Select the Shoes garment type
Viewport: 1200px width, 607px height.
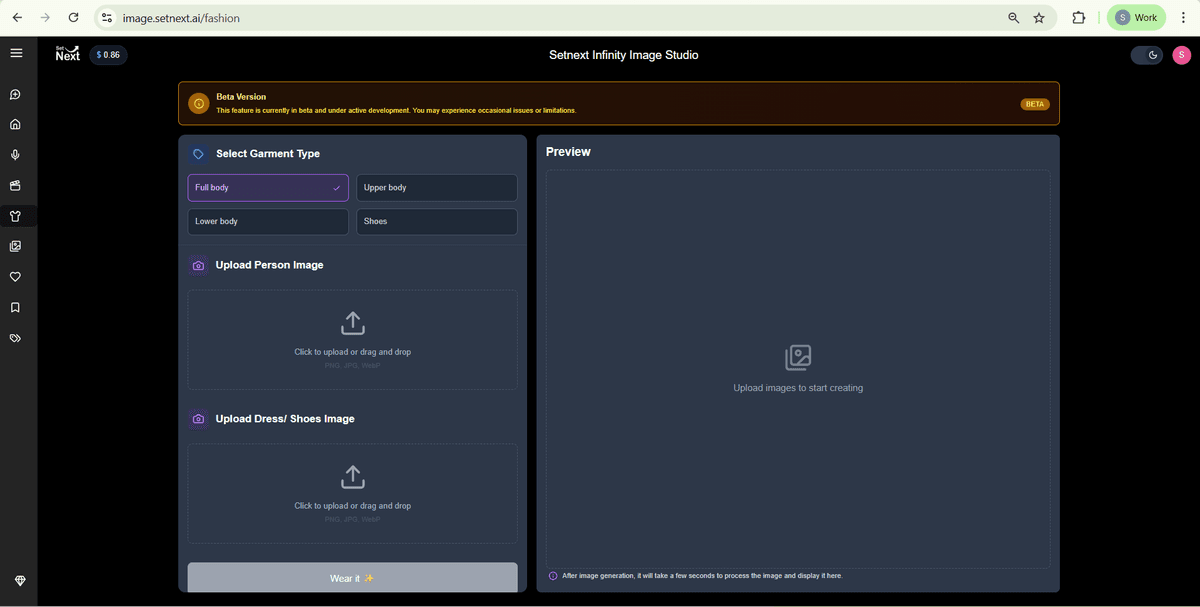tap(437, 222)
